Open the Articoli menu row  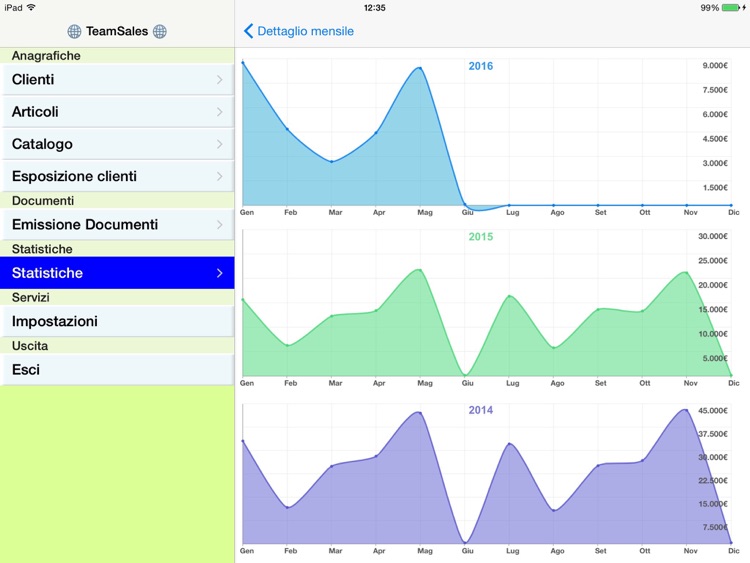point(117,111)
